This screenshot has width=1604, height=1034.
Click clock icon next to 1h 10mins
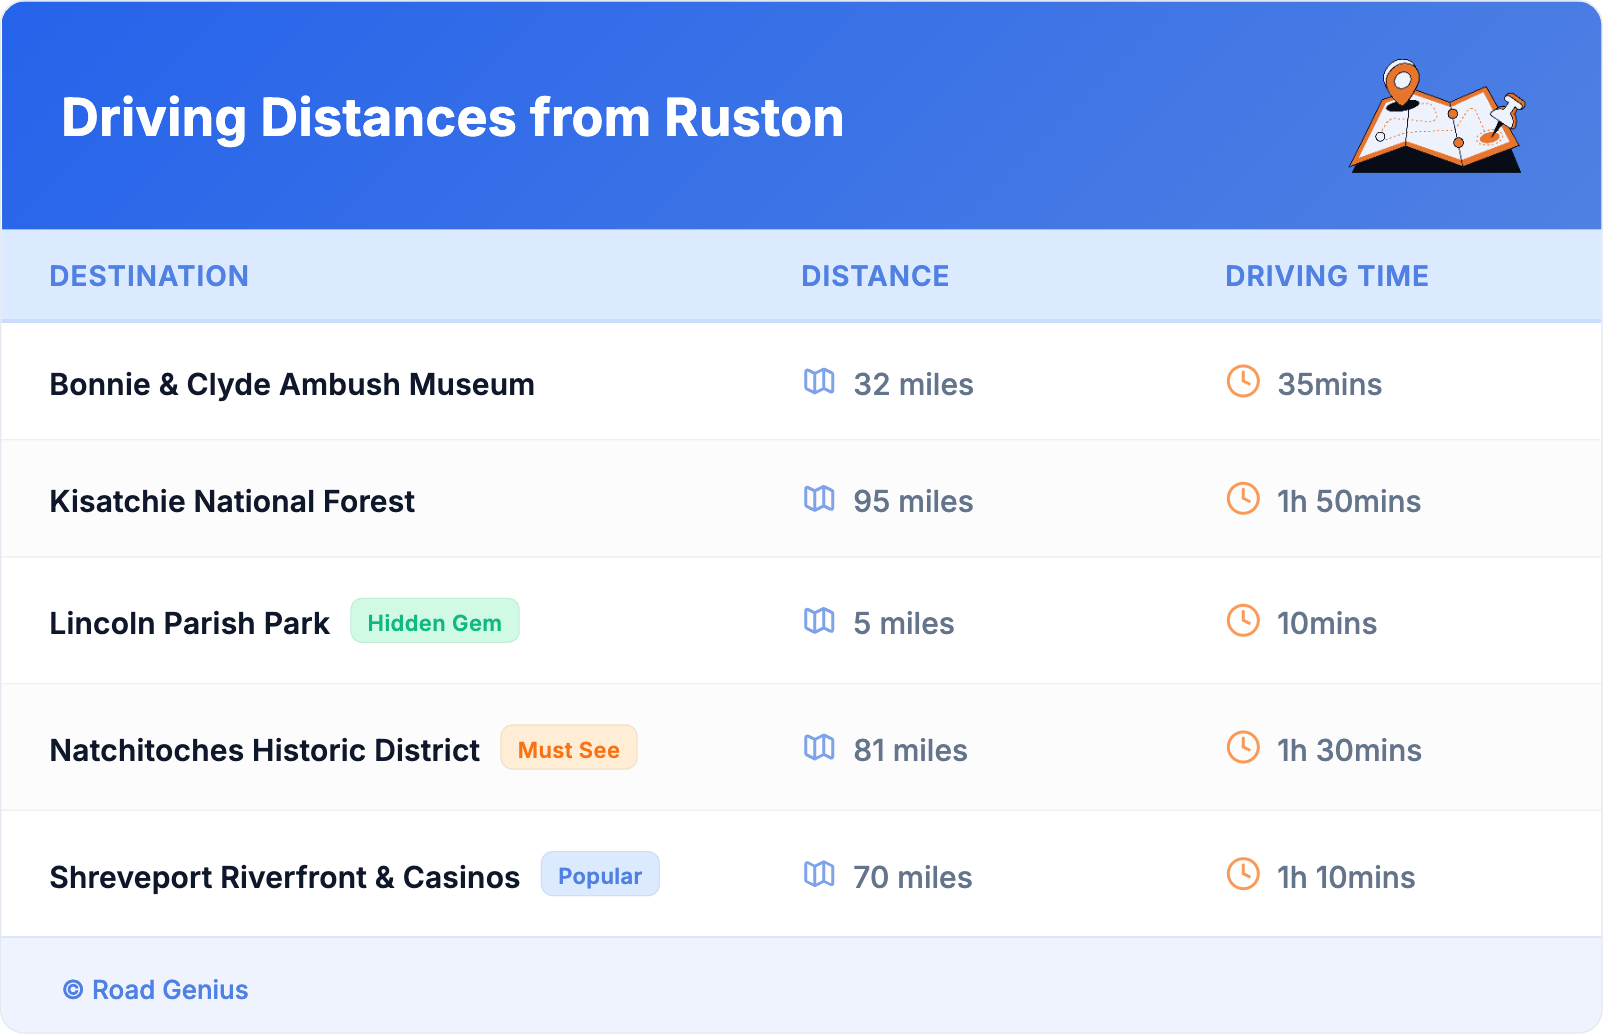click(1243, 875)
